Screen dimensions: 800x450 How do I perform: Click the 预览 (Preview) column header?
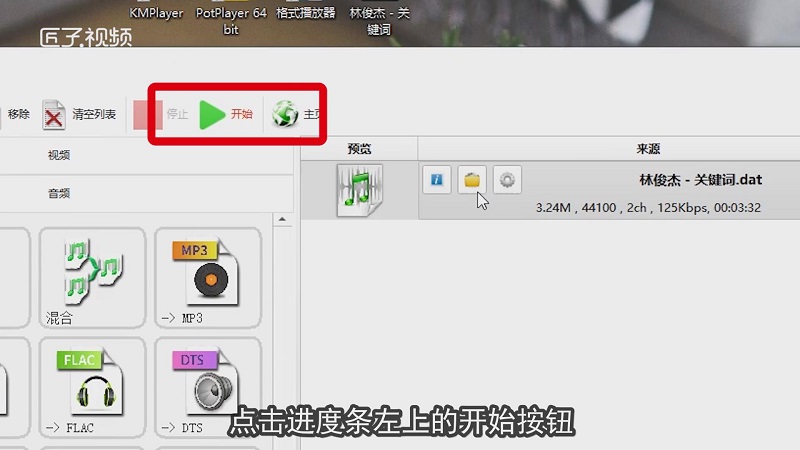pyautogui.click(x=359, y=149)
